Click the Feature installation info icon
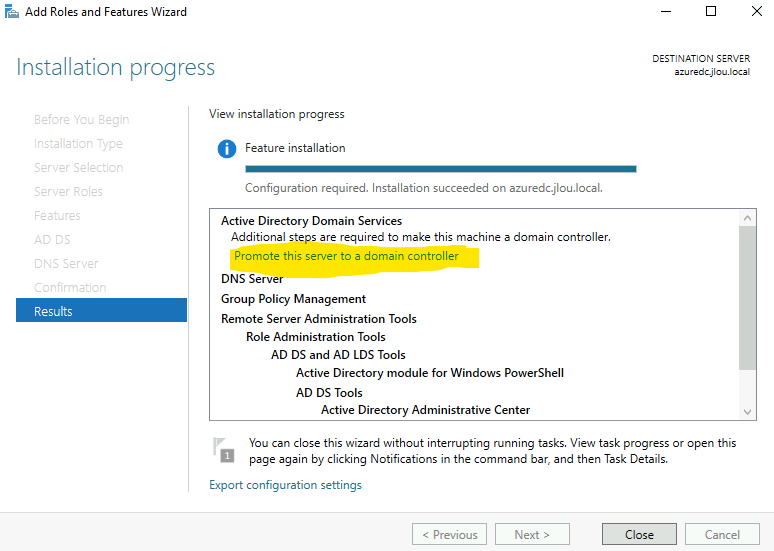 [227, 149]
